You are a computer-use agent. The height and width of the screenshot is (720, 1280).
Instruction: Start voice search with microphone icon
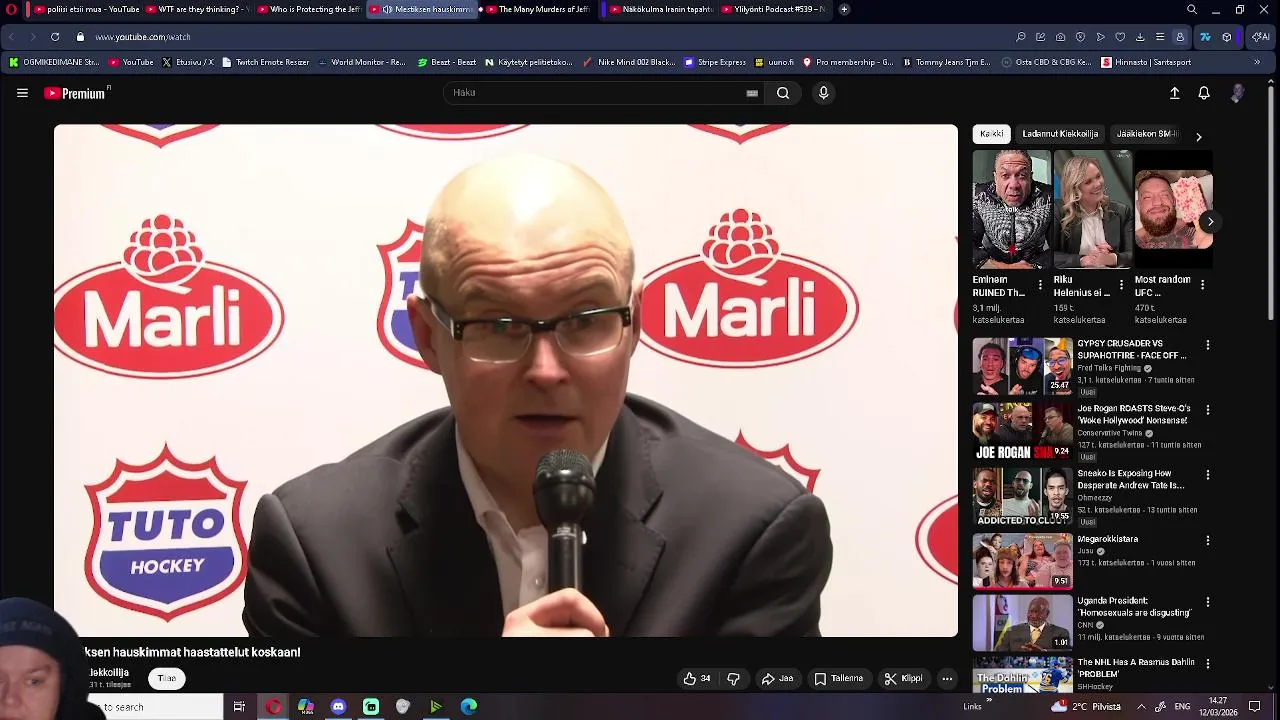tap(823, 93)
